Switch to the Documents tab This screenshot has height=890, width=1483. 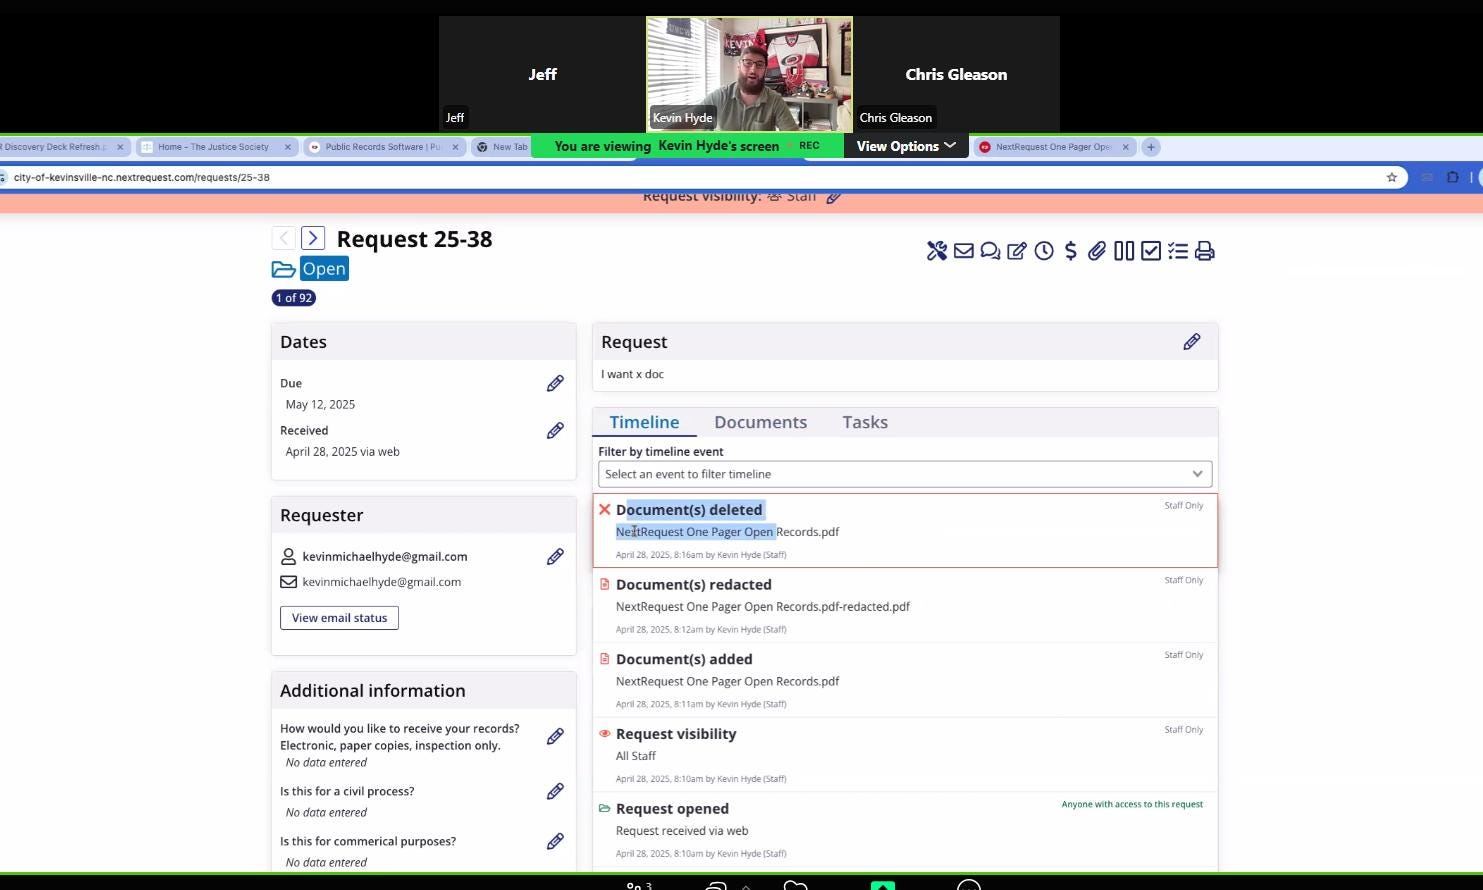761,422
